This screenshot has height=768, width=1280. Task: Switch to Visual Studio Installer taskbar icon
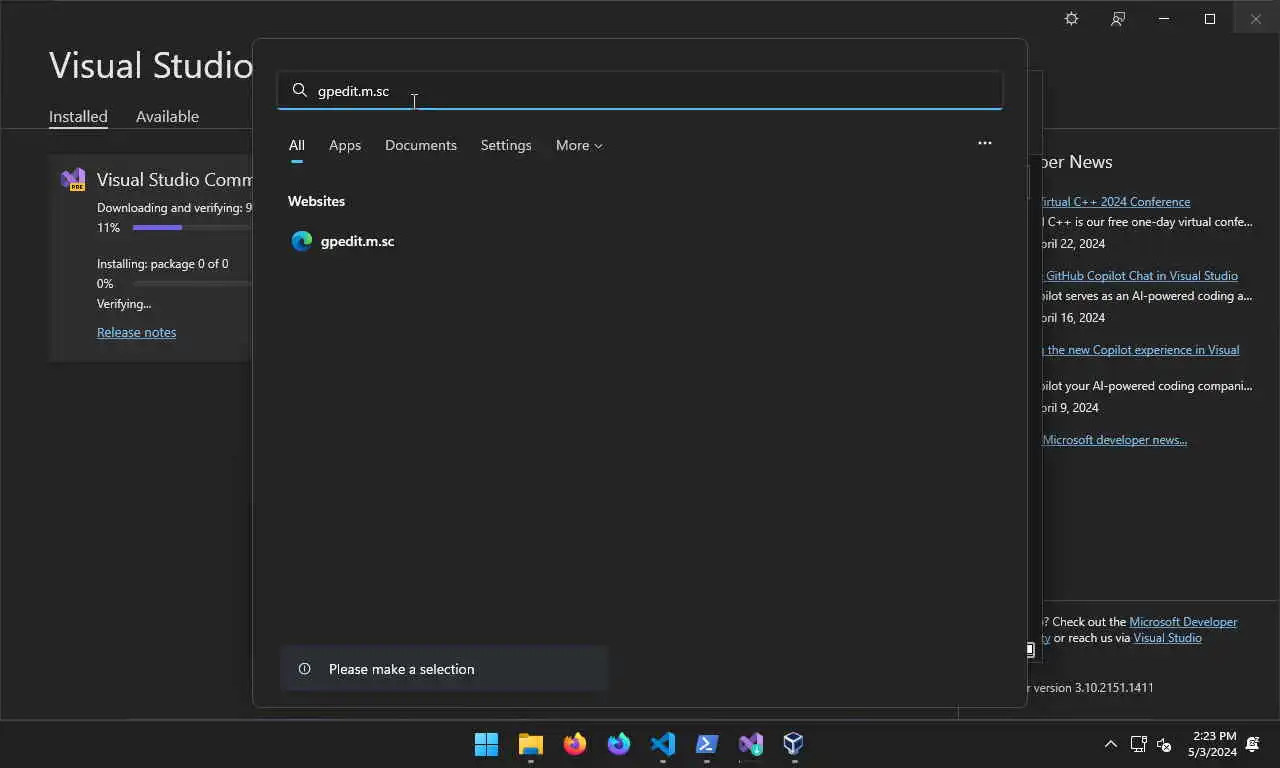click(750, 744)
